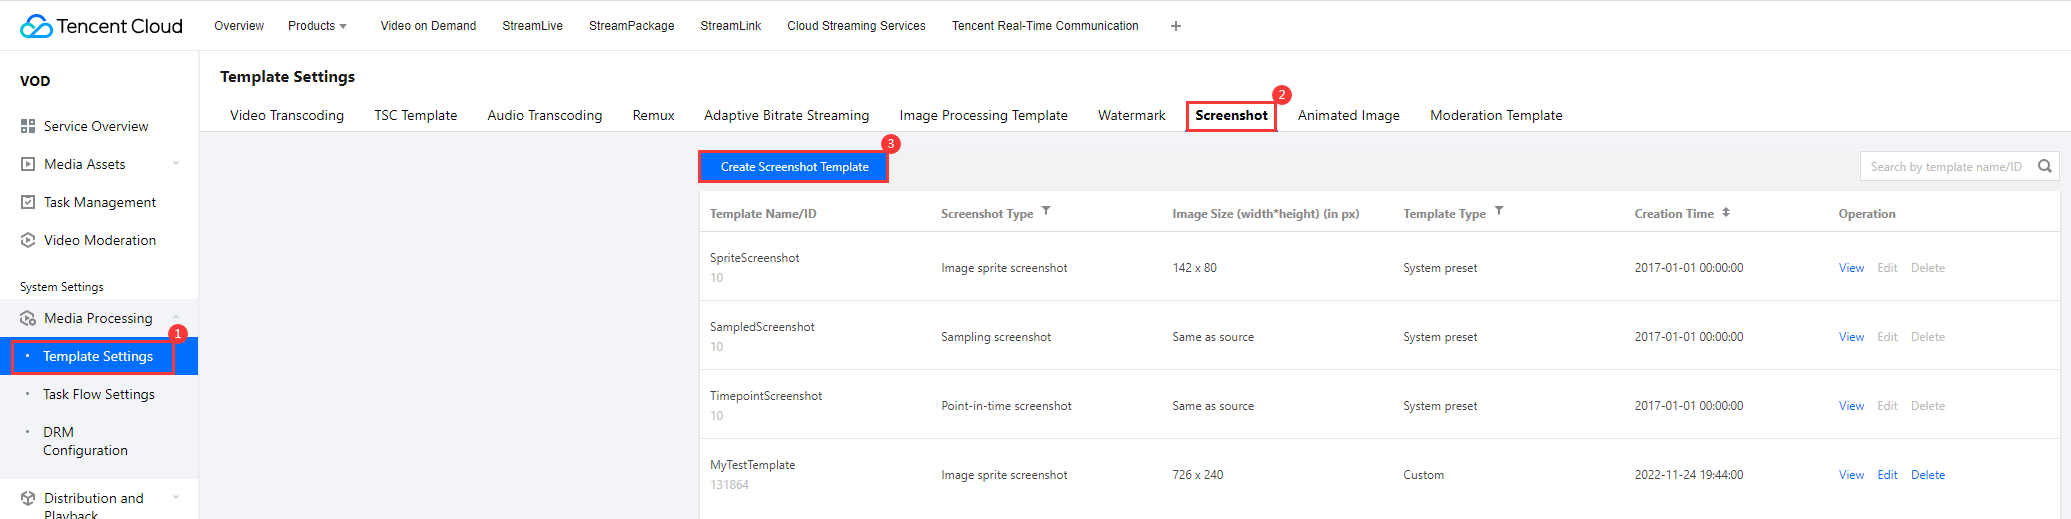Open the Products dropdown menu
2071x519 pixels.
[317, 26]
